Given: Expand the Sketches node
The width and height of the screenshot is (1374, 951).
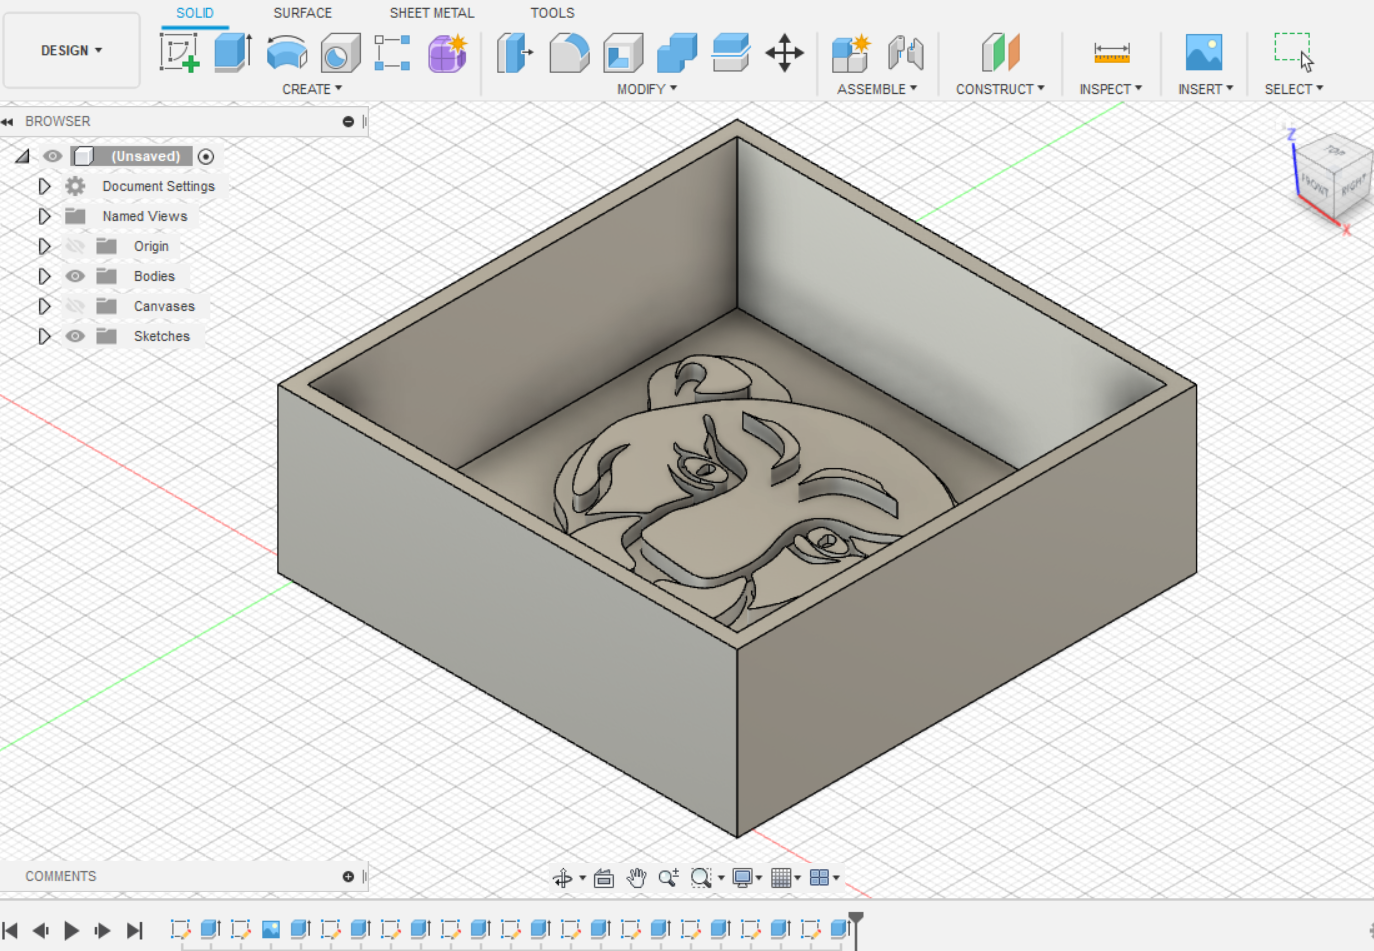Looking at the screenshot, I should (x=44, y=336).
